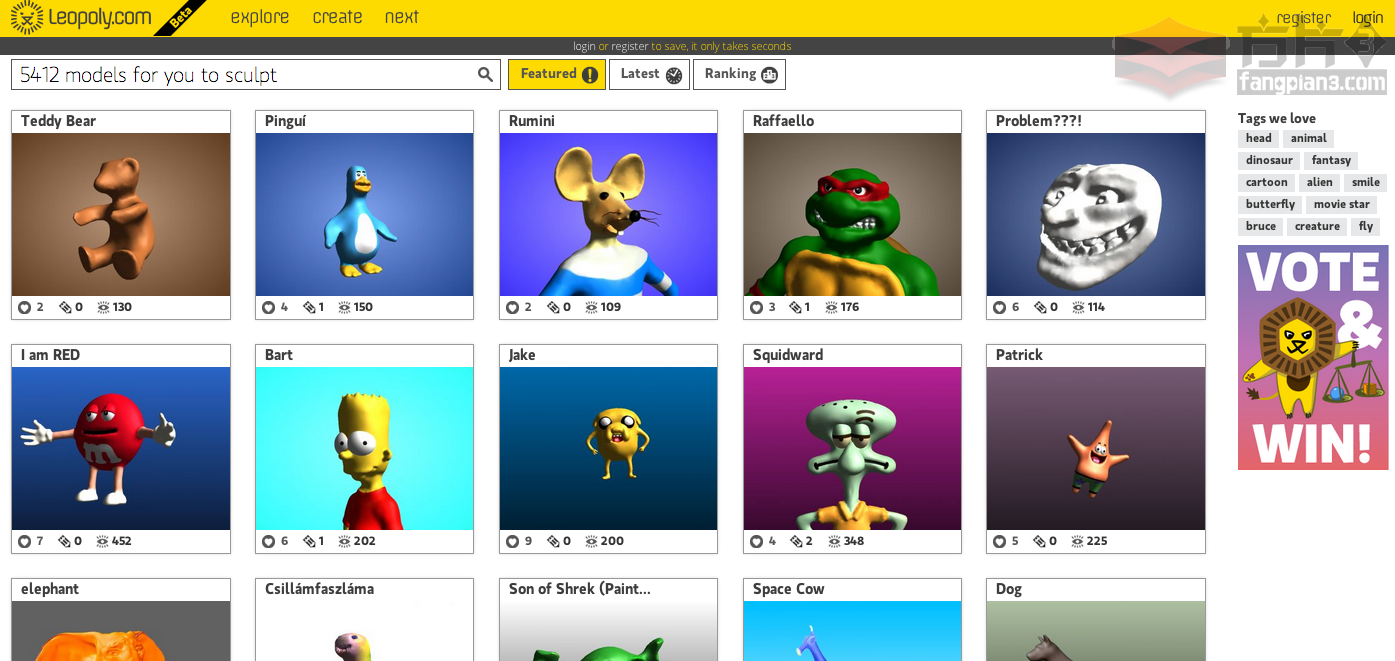Click the remix icon on Teddy Bear card
The width and height of the screenshot is (1395, 661).
pos(65,308)
